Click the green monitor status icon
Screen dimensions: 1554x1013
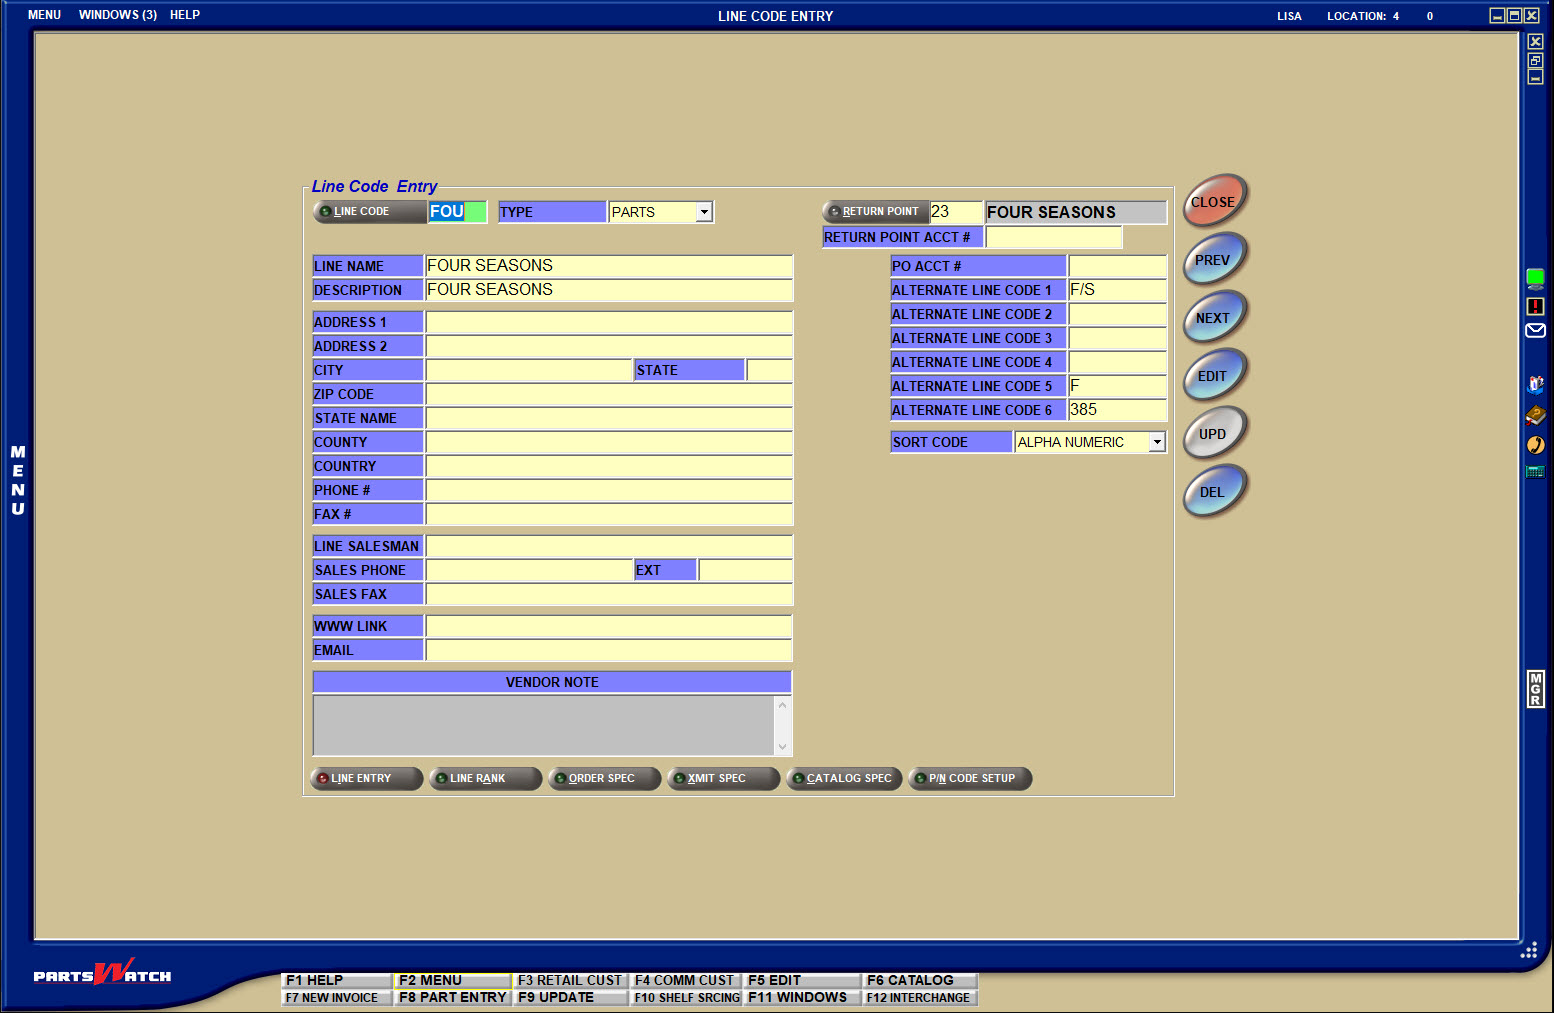(1535, 279)
